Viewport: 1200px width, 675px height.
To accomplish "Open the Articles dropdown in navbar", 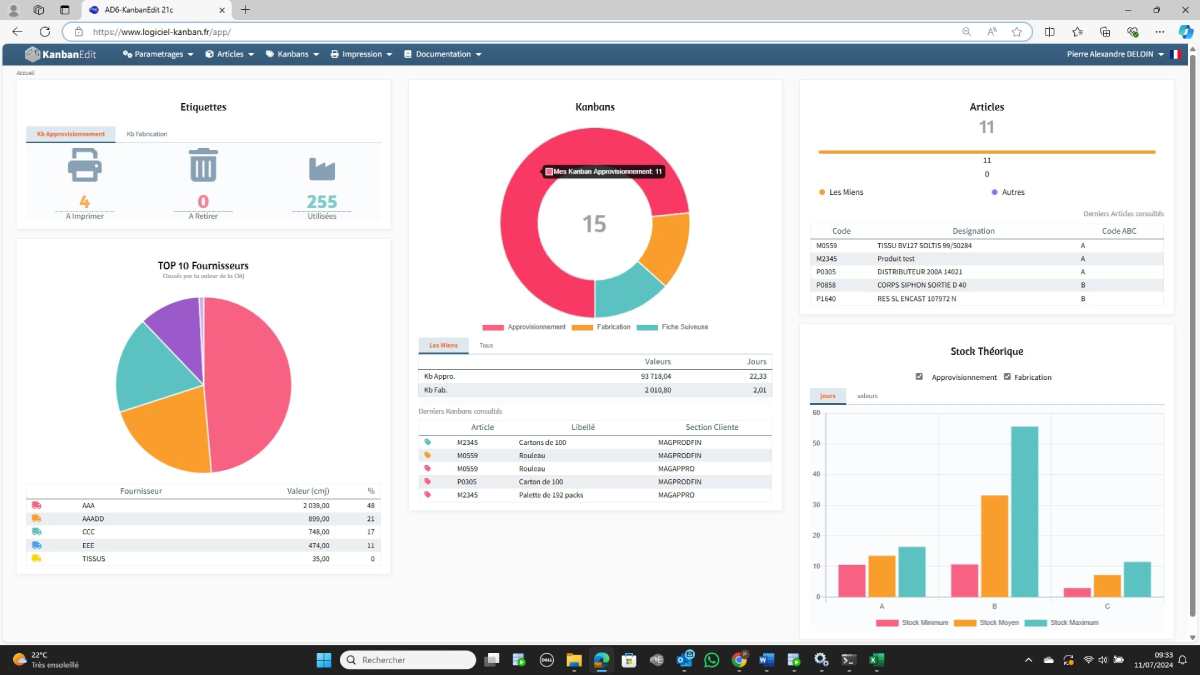I will (x=230, y=54).
